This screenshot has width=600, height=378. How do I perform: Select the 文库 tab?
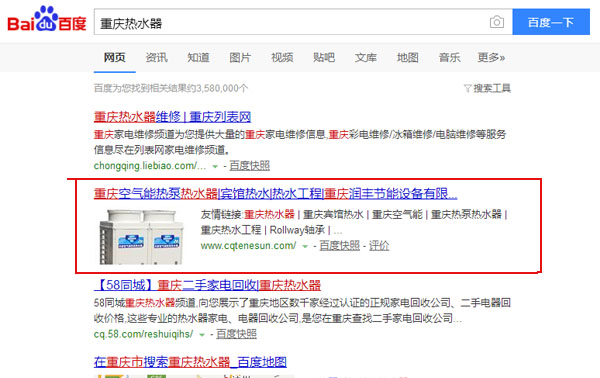(x=365, y=58)
